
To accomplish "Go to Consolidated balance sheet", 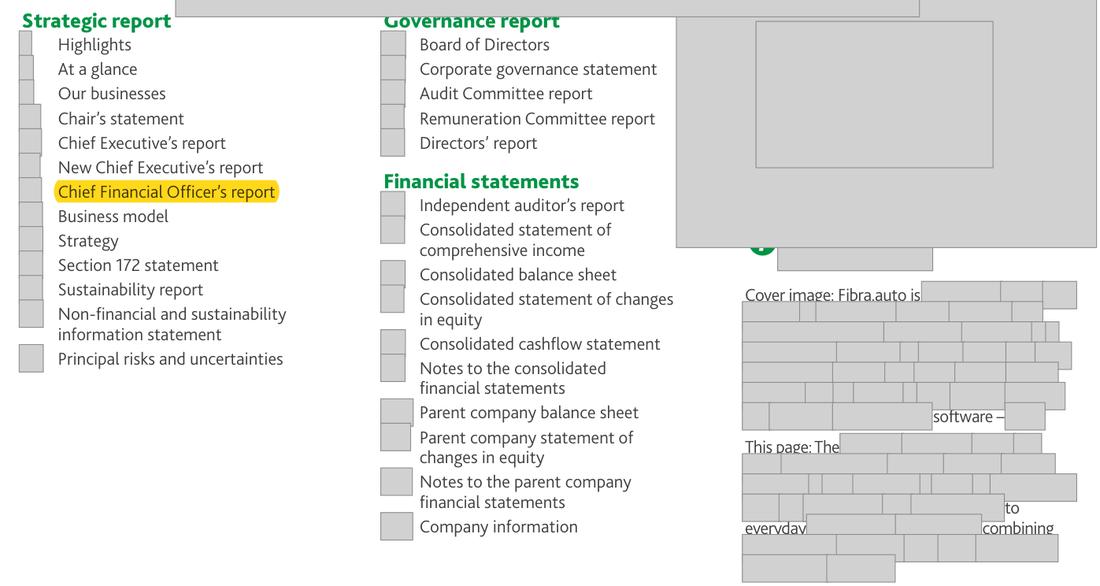I will [518, 275].
